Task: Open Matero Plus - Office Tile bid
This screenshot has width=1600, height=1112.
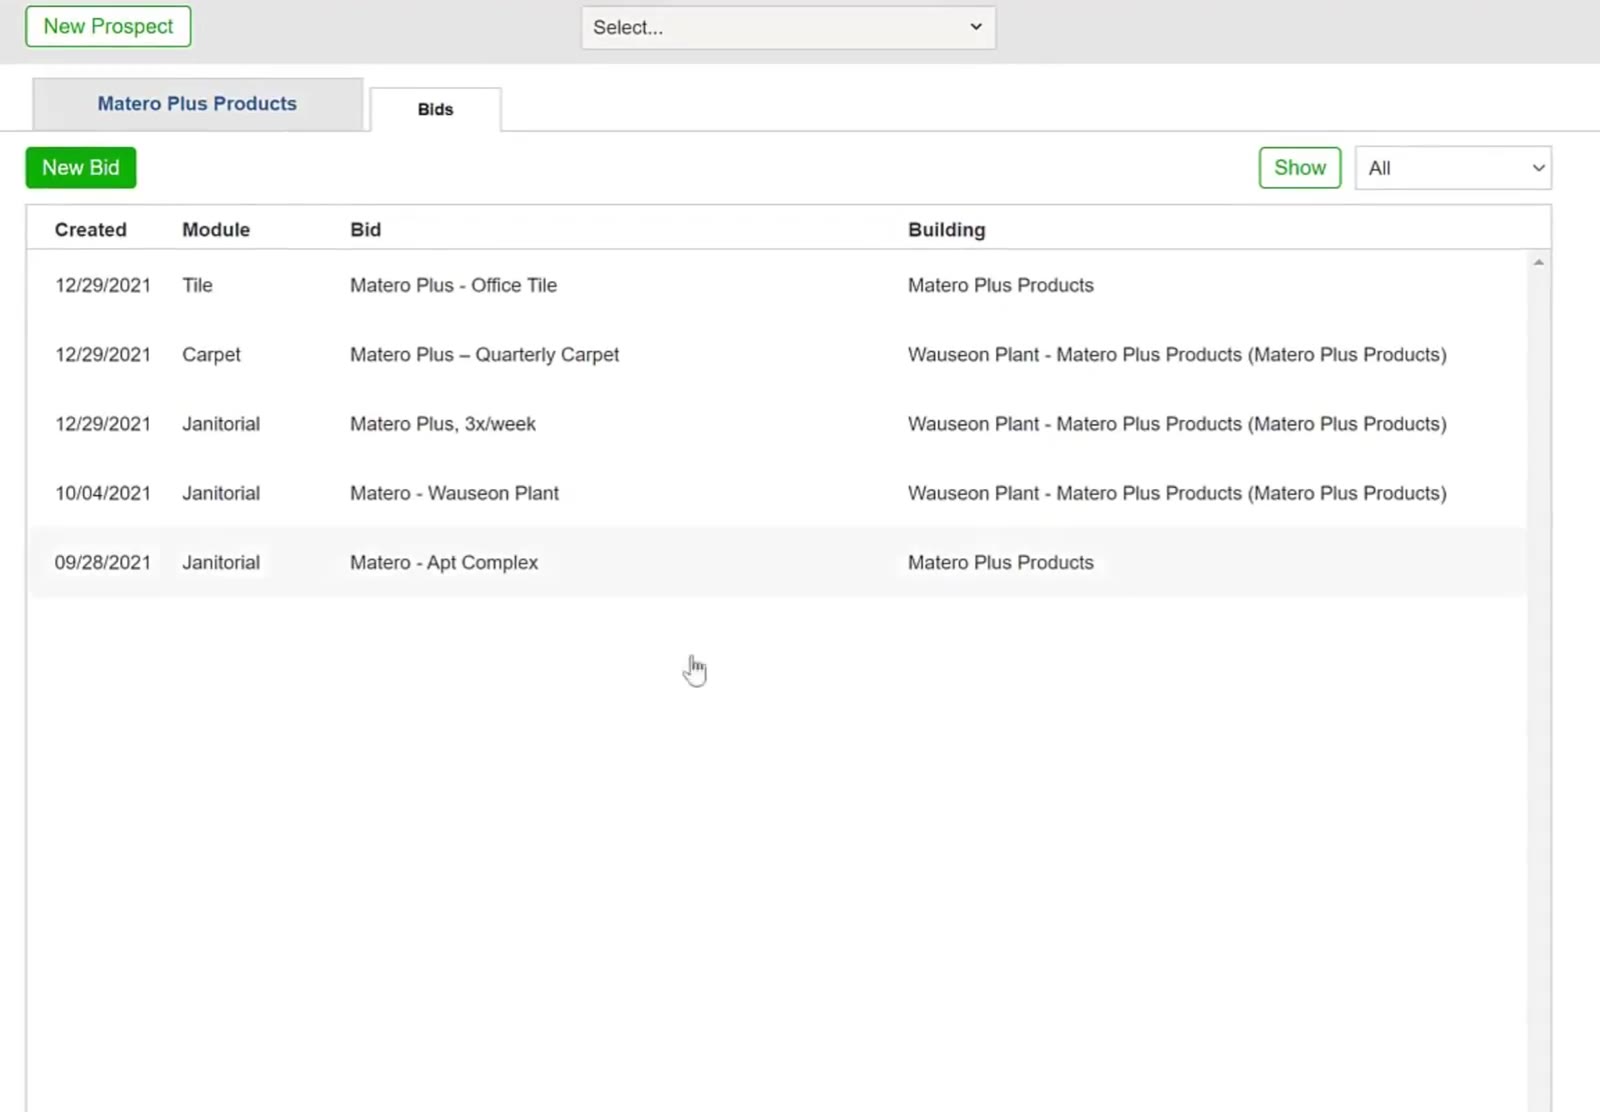Action: 453,285
